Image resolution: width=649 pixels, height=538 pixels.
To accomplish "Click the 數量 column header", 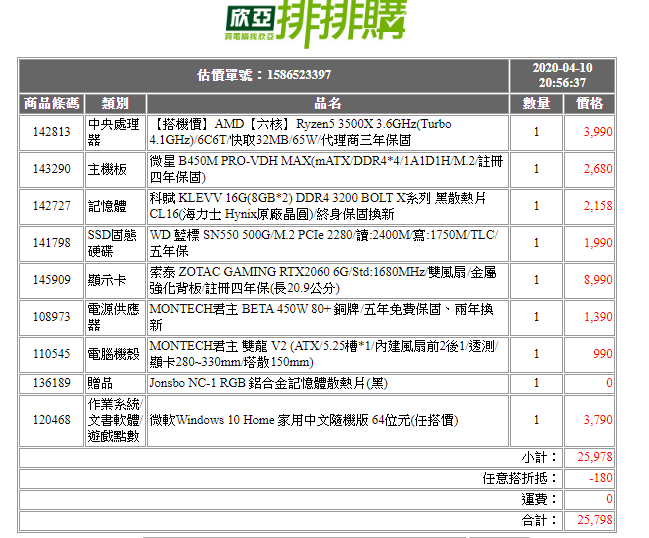I will pos(536,103).
